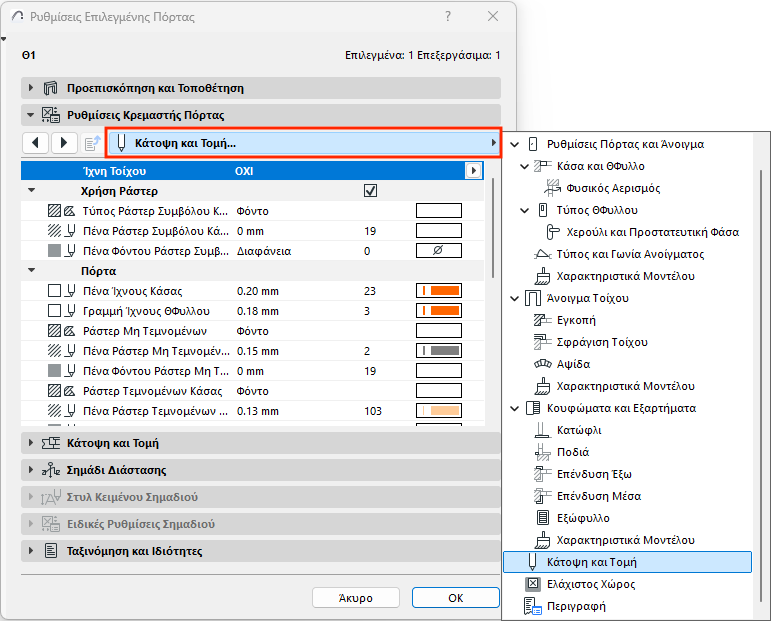Screen dimensions: 772x621
Task: Click Περιγραφή description icon
Action: [x=533, y=606]
